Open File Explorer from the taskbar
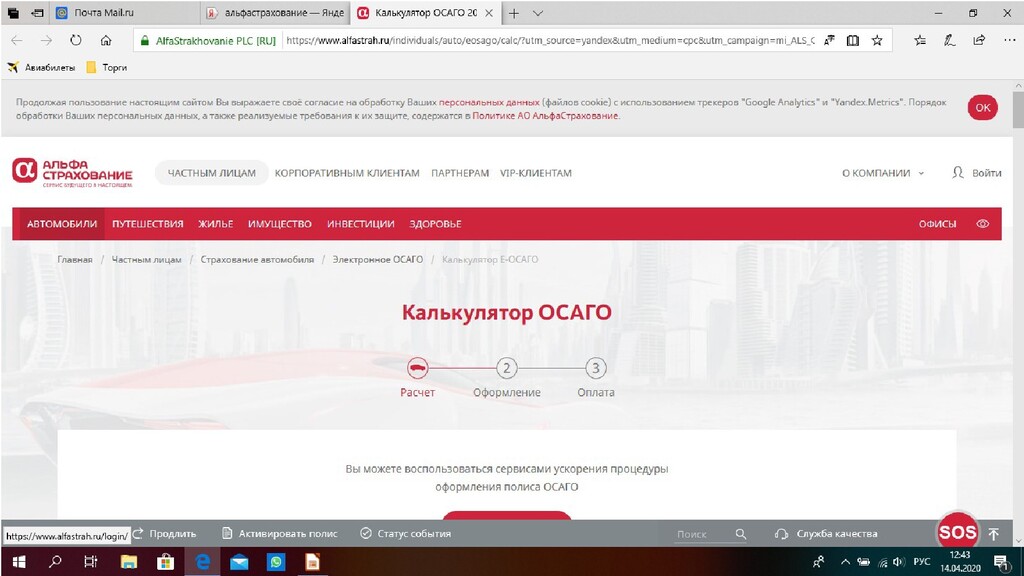 pos(129,562)
